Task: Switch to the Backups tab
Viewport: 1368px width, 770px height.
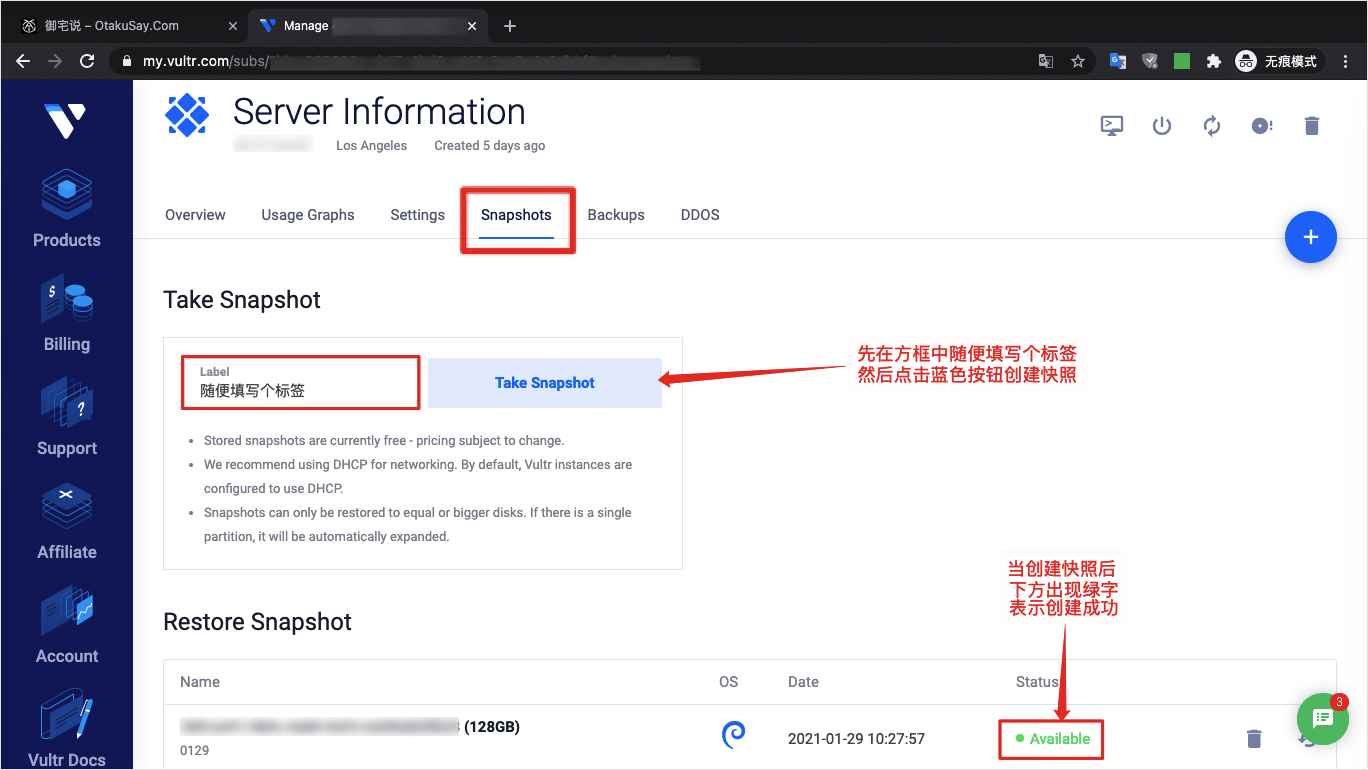Action: coord(616,215)
